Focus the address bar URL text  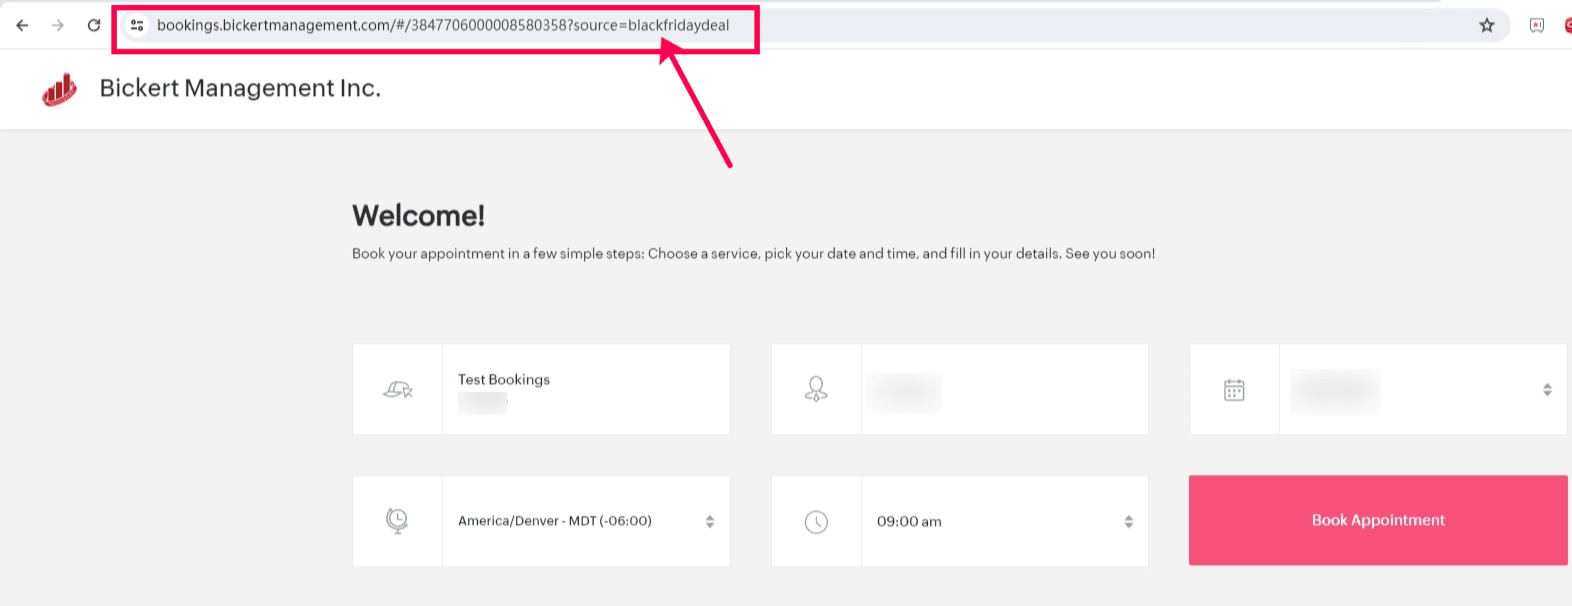(x=442, y=25)
